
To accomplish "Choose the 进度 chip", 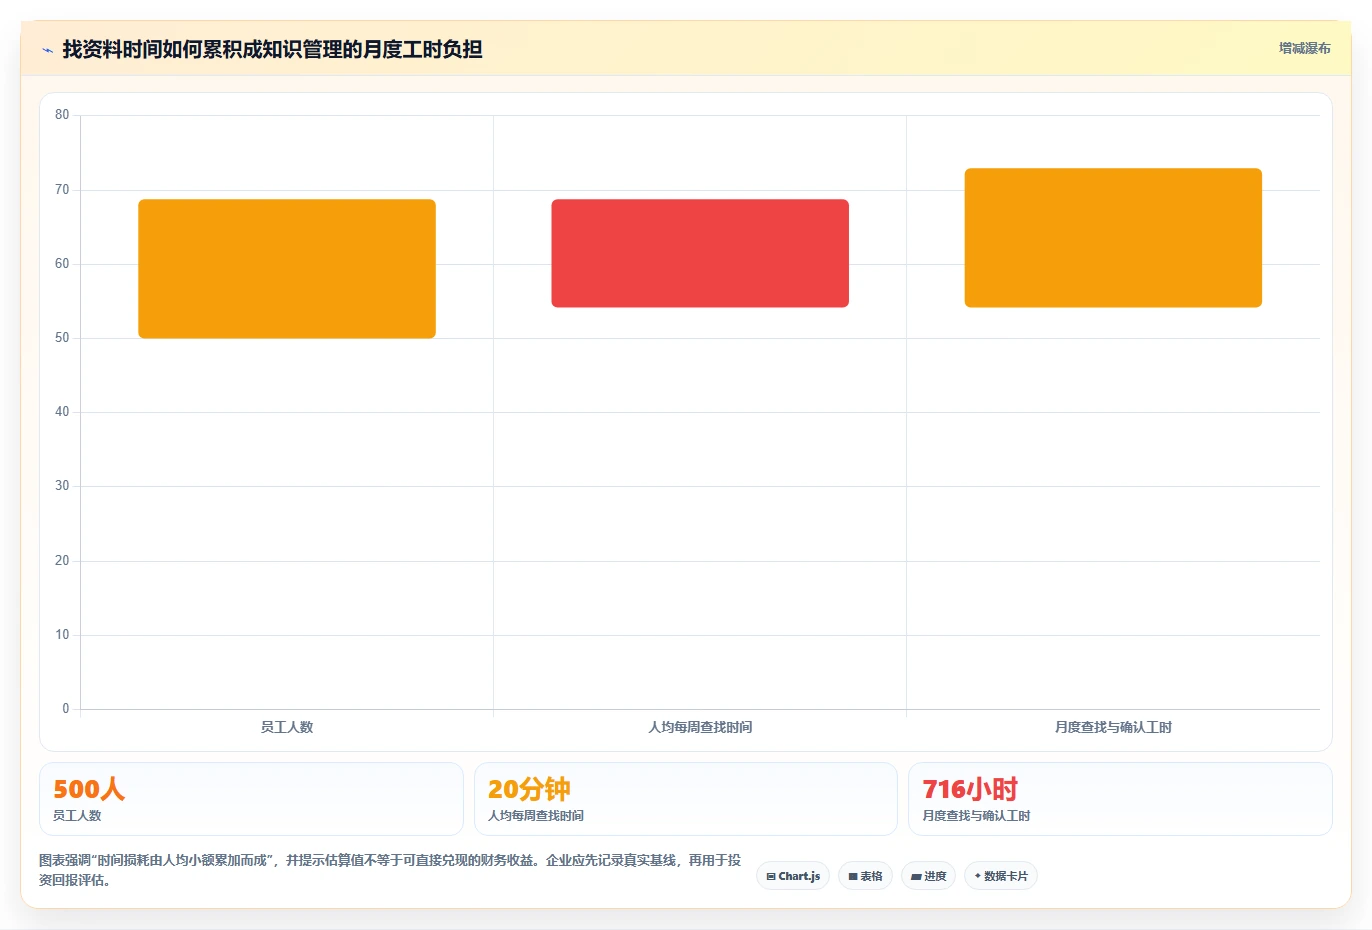I will coord(928,876).
